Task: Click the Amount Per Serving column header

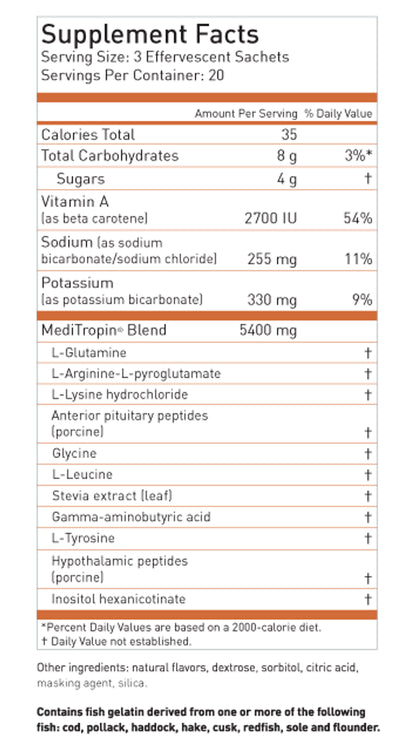Action: 246,114
